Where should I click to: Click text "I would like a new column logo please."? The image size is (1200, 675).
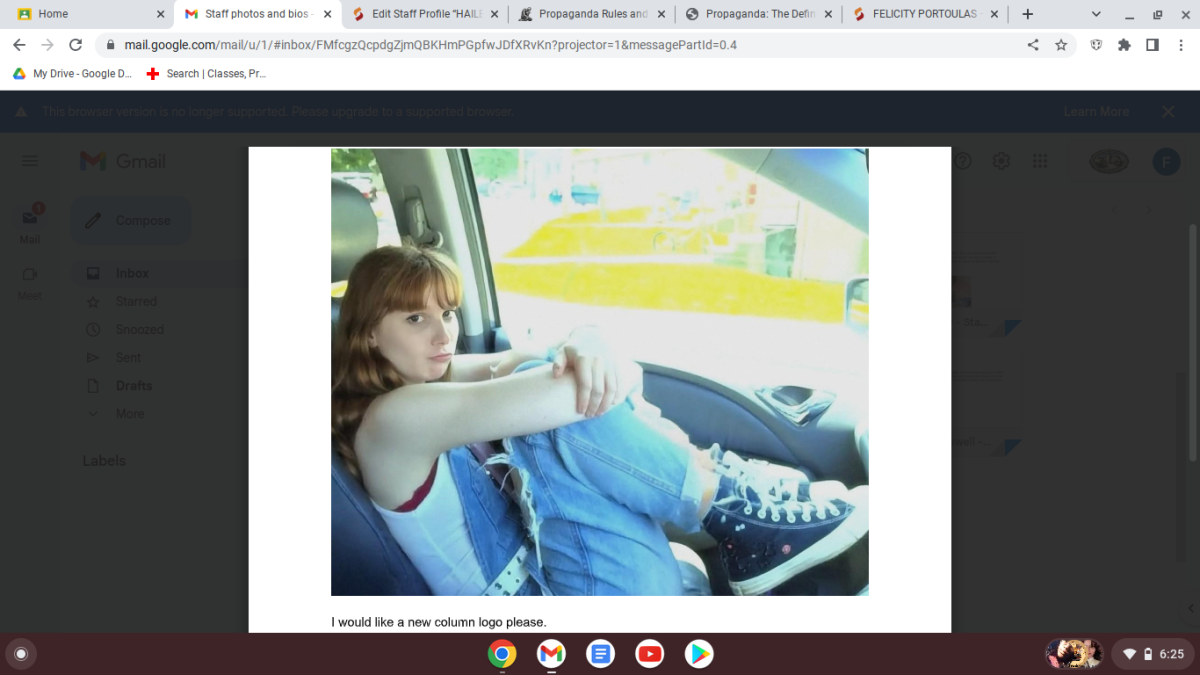coord(439,622)
